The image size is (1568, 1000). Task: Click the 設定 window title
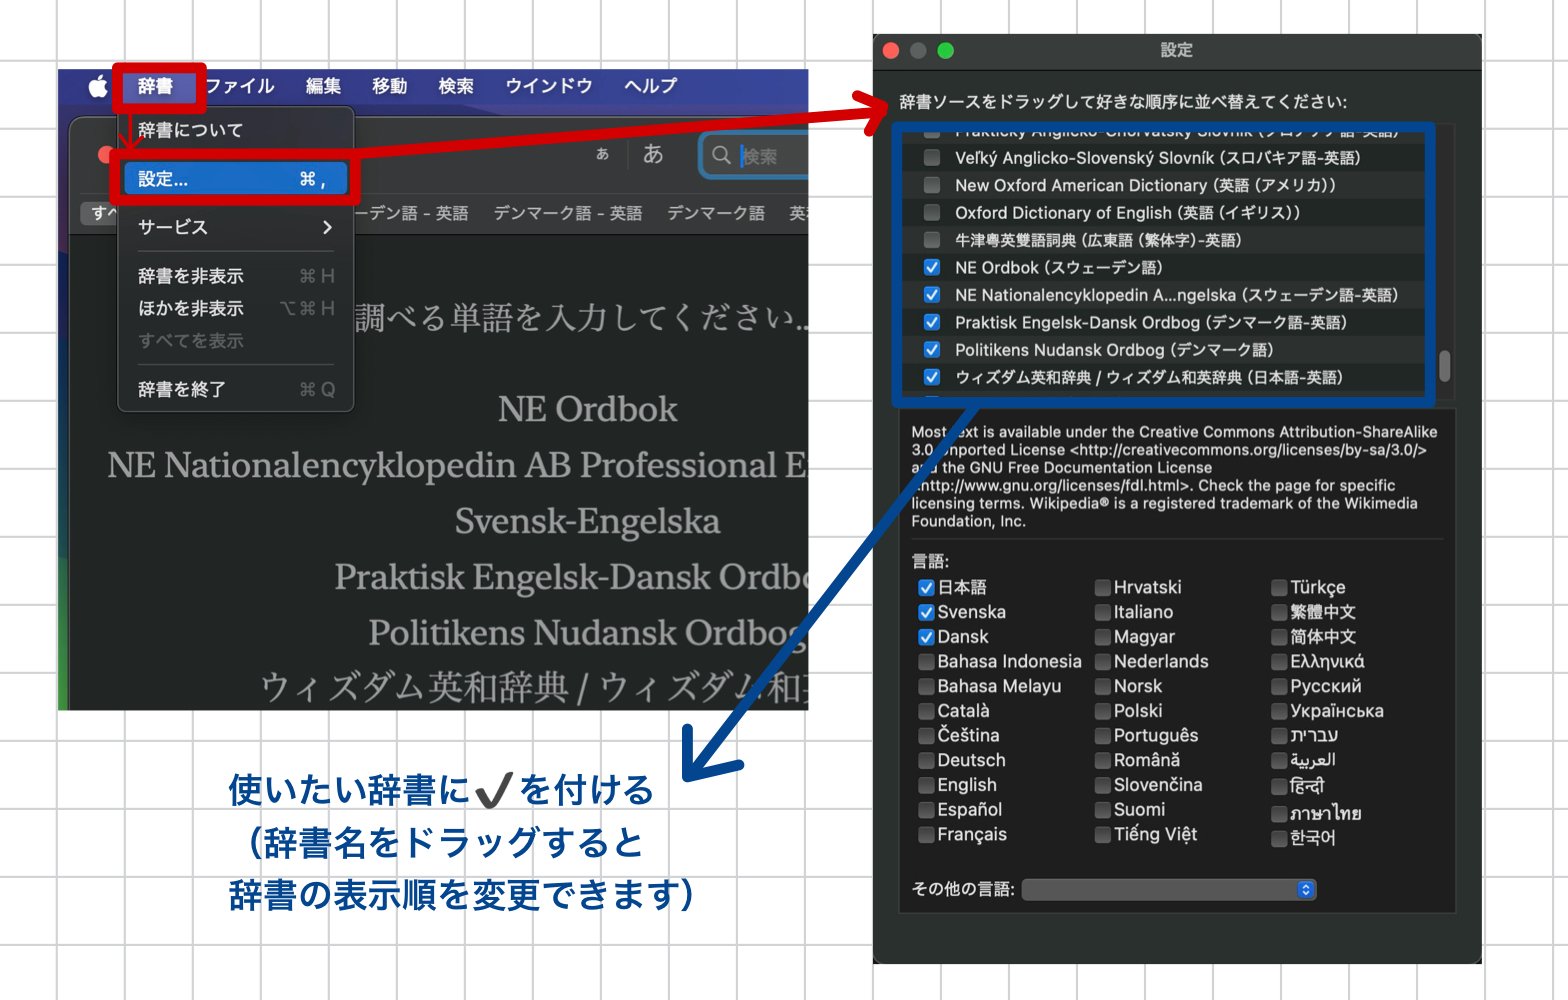pos(1176,50)
